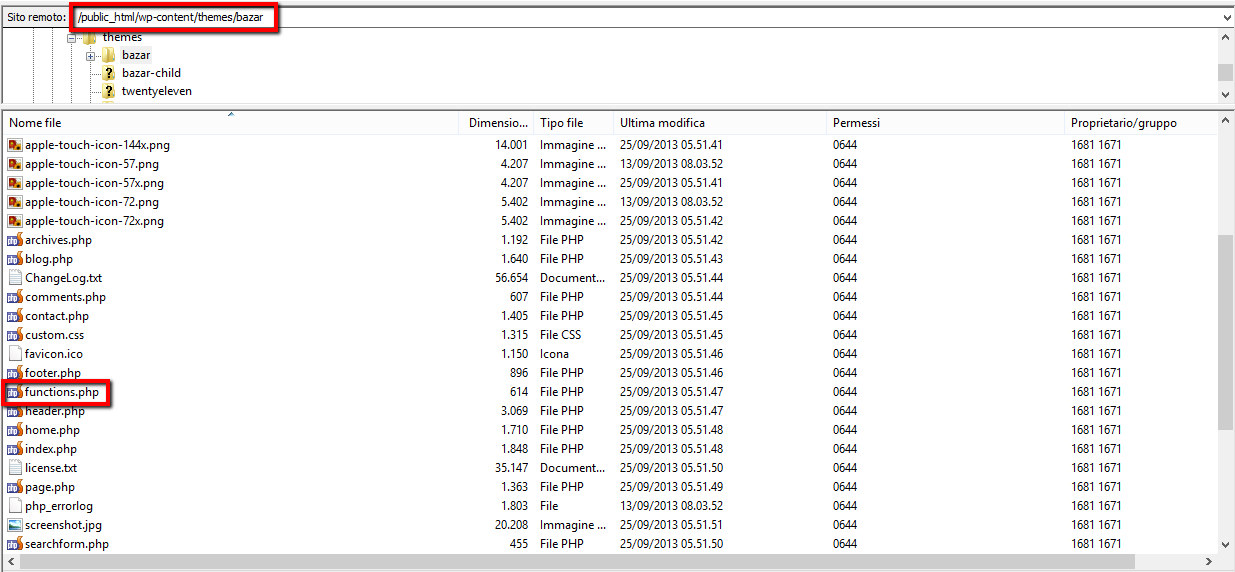Click the apple-touch-icon-57x.png file icon

(x=14, y=183)
